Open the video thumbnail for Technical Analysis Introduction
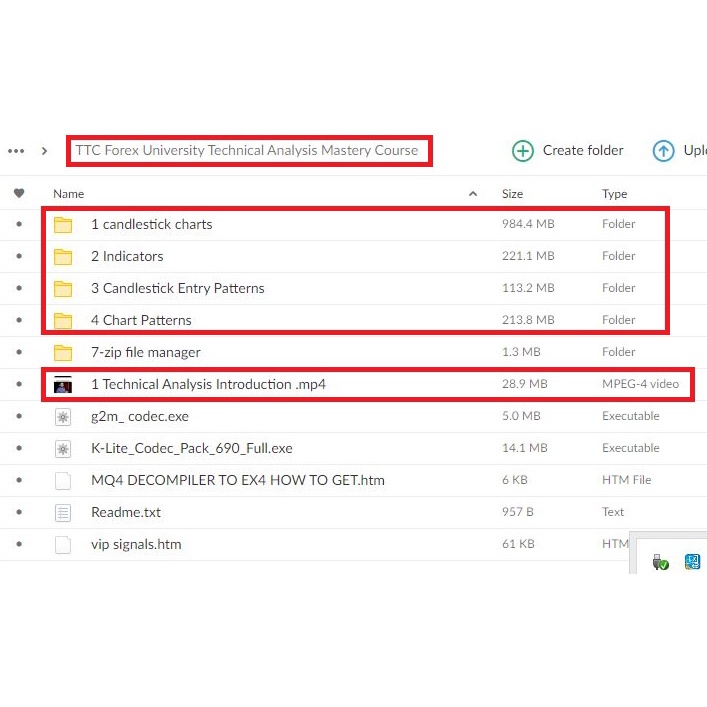The image size is (707, 707). (x=63, y=384)
